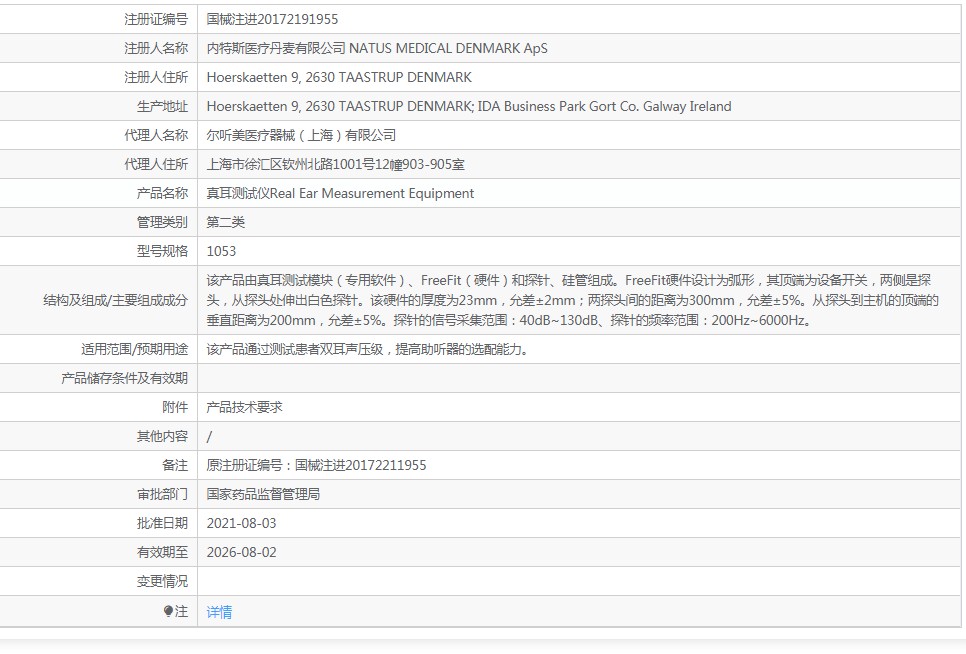The image size is (966, 654).
Task: Click the 附件 label
Action: [175, 407]
